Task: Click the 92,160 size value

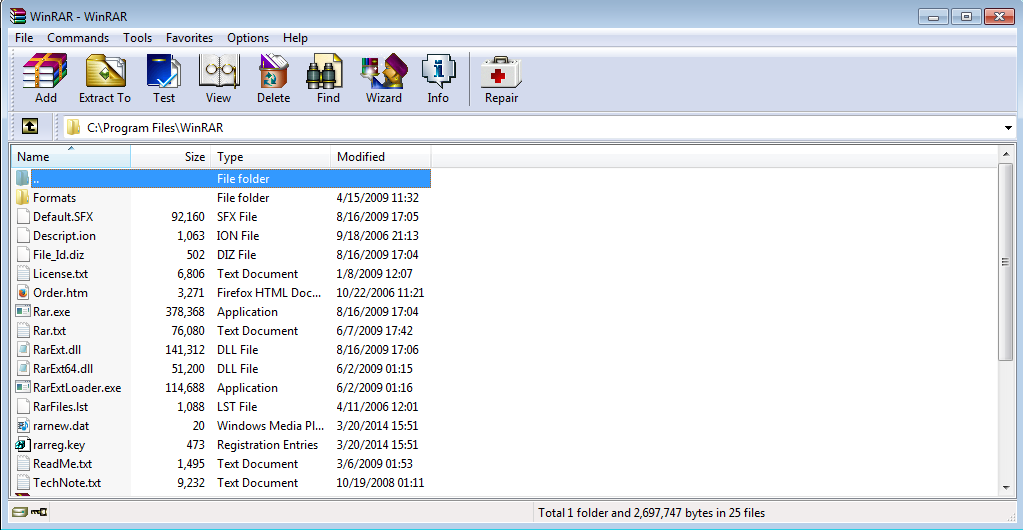Action: tap(188, 216)
